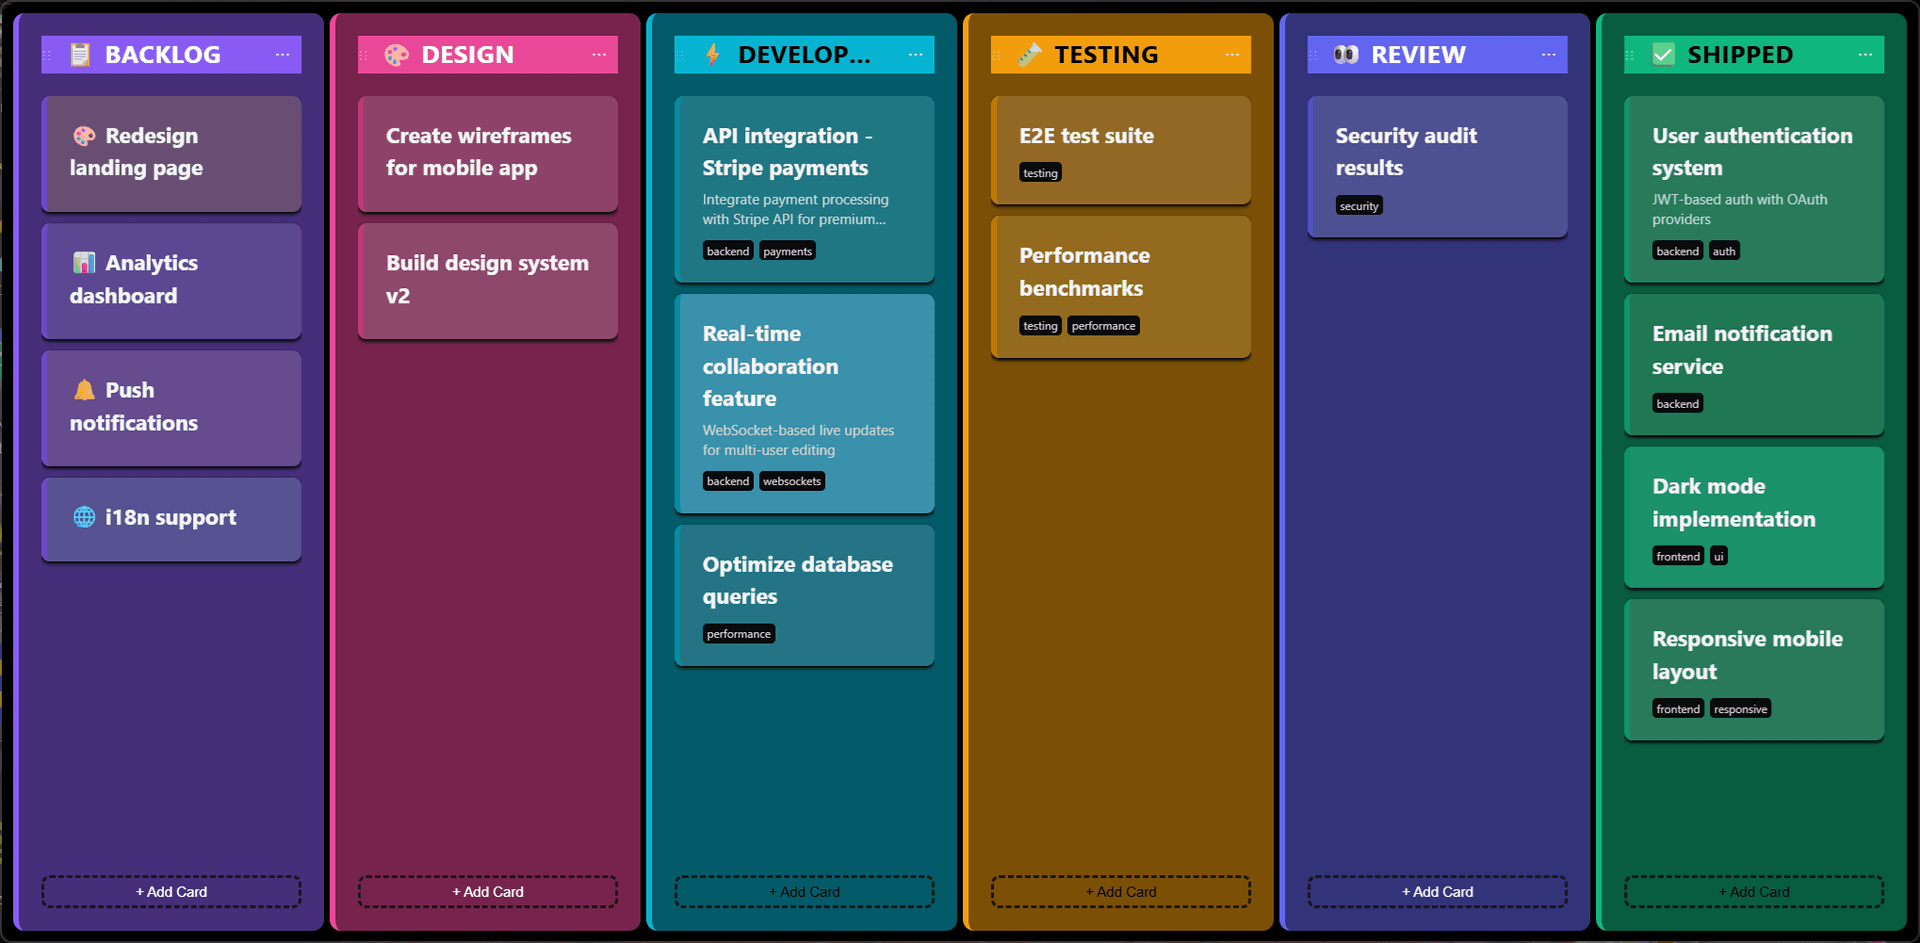Open the Optimize database queries card
The image size is (1920, 943).
point(803,580)
